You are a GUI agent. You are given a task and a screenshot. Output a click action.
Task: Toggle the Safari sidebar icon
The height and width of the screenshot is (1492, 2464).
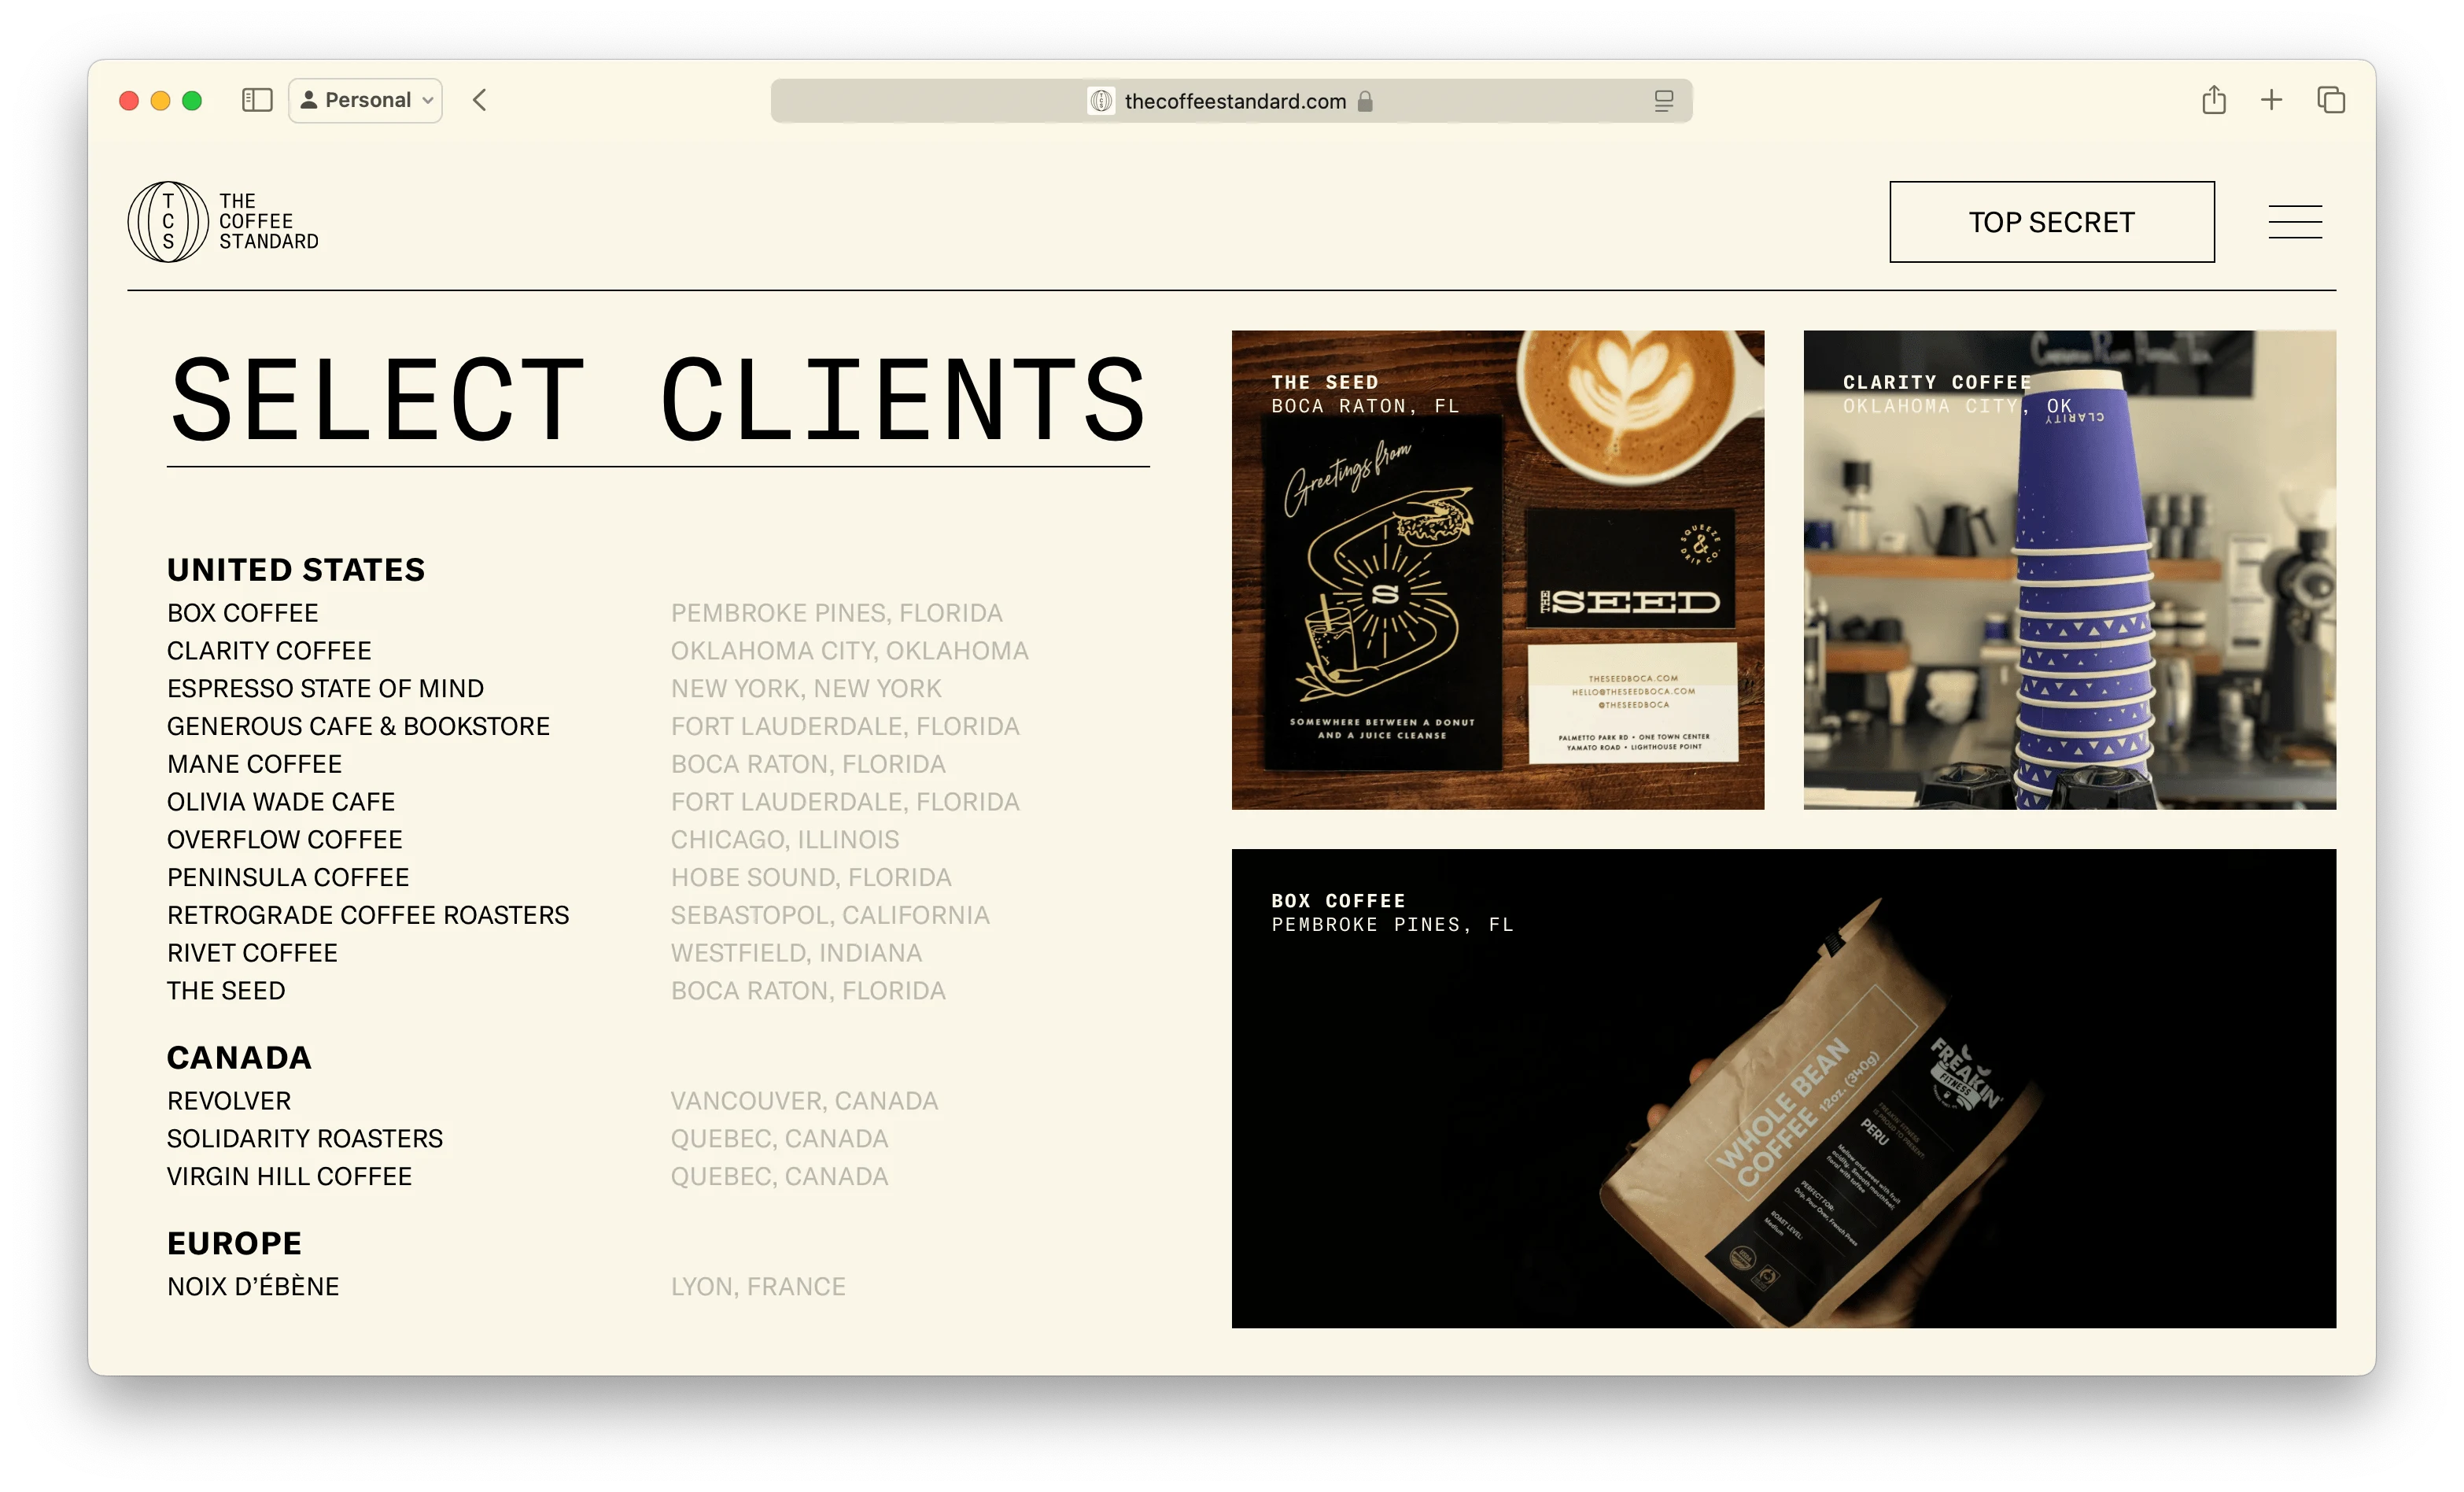[257, 100]
